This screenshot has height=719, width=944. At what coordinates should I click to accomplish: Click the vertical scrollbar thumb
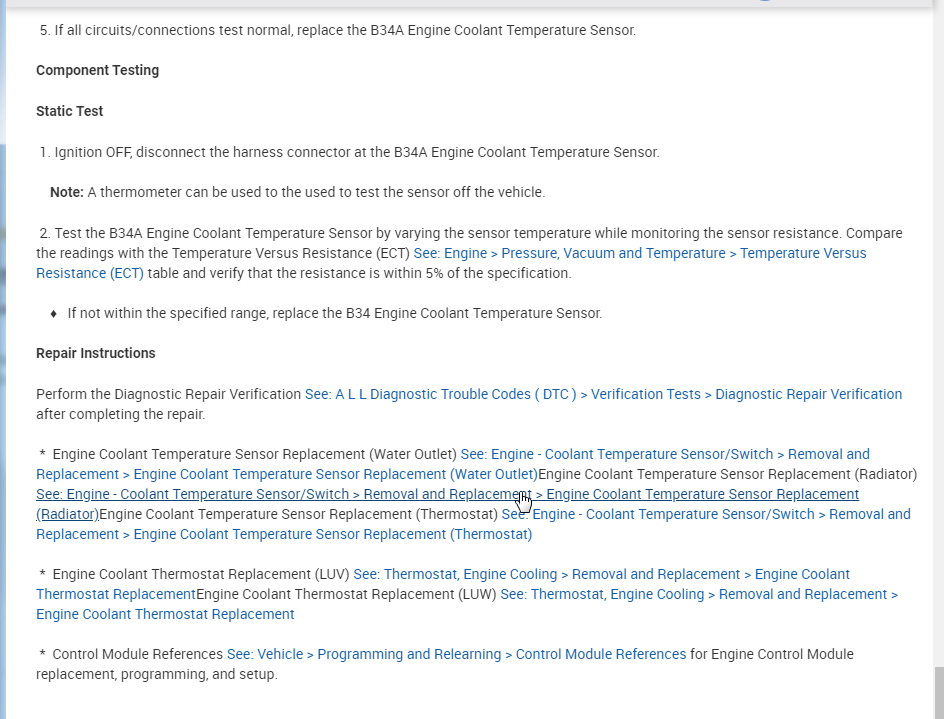click(937, 692)
